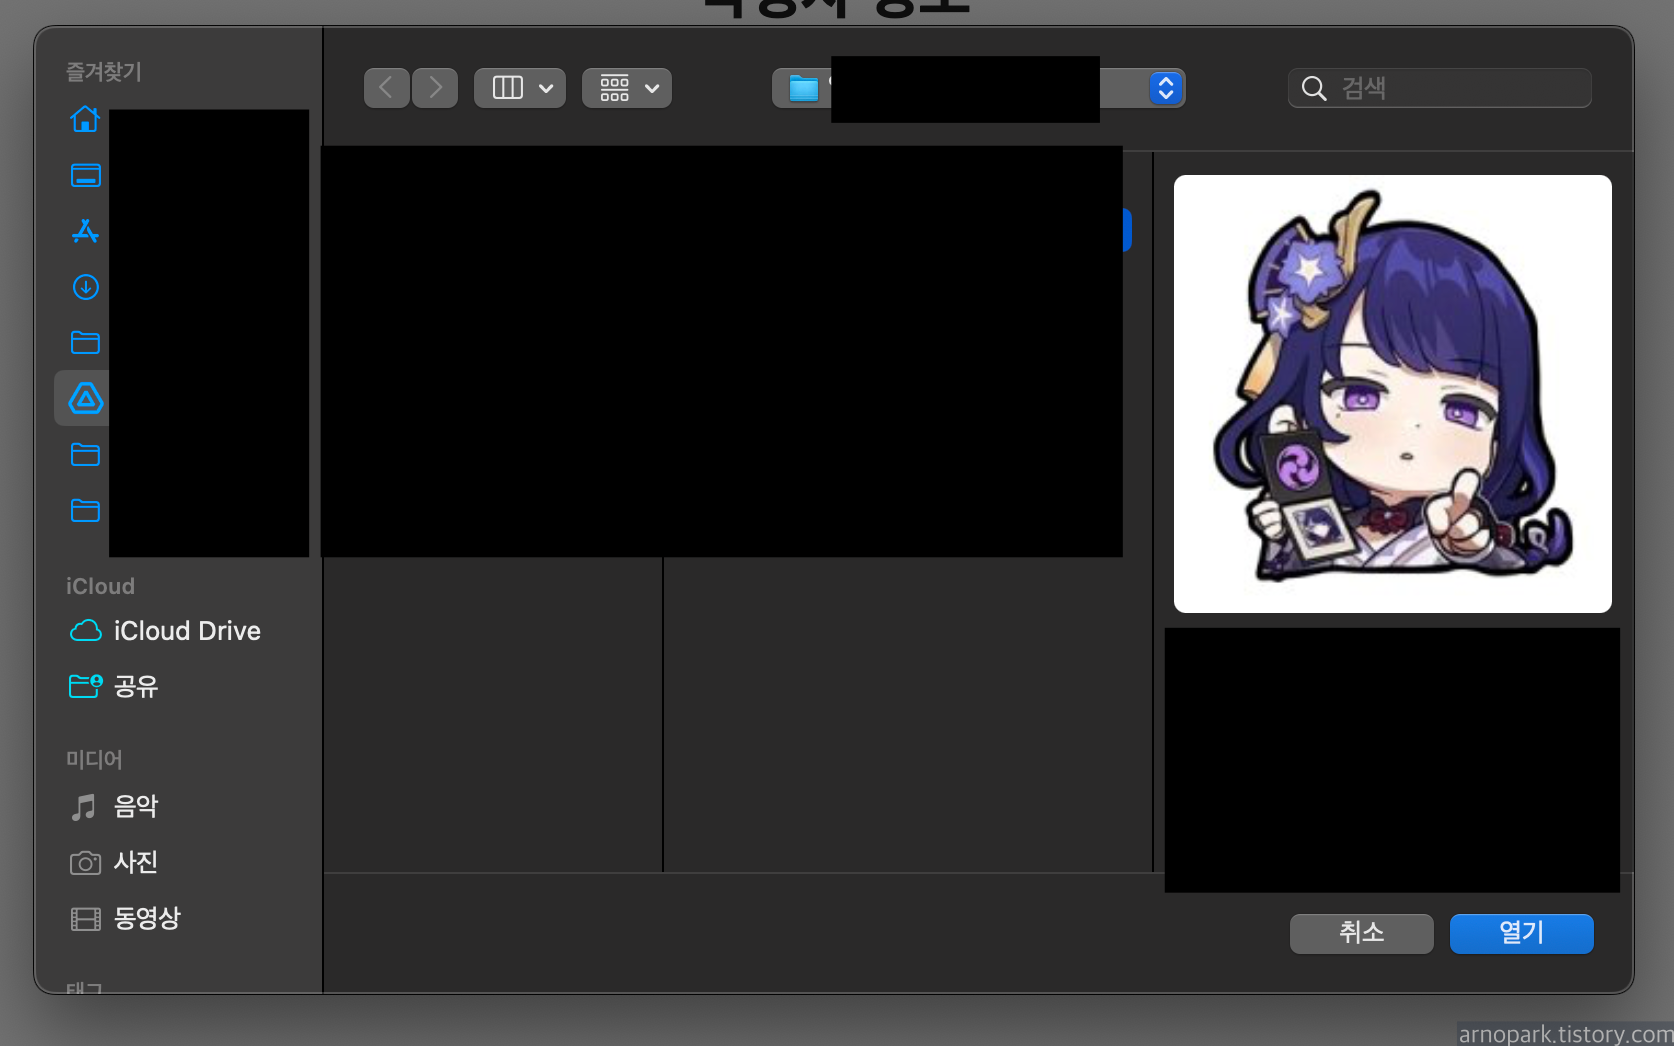1674x1046 pixels.
Task: Go back with the left arrow button
Action: [386, 88]
